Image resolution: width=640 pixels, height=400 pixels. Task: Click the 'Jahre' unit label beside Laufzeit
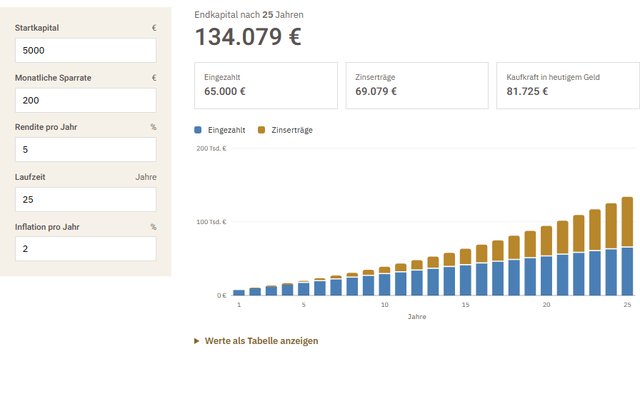[x=146, y=177]
